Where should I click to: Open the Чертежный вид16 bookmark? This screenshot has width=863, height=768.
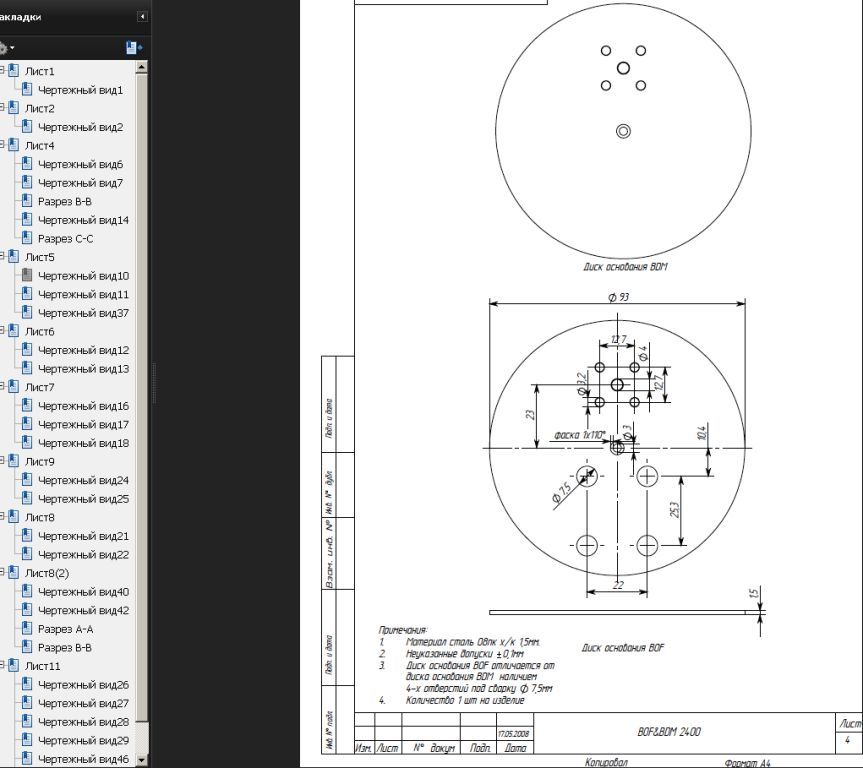(x=83, y=406)
